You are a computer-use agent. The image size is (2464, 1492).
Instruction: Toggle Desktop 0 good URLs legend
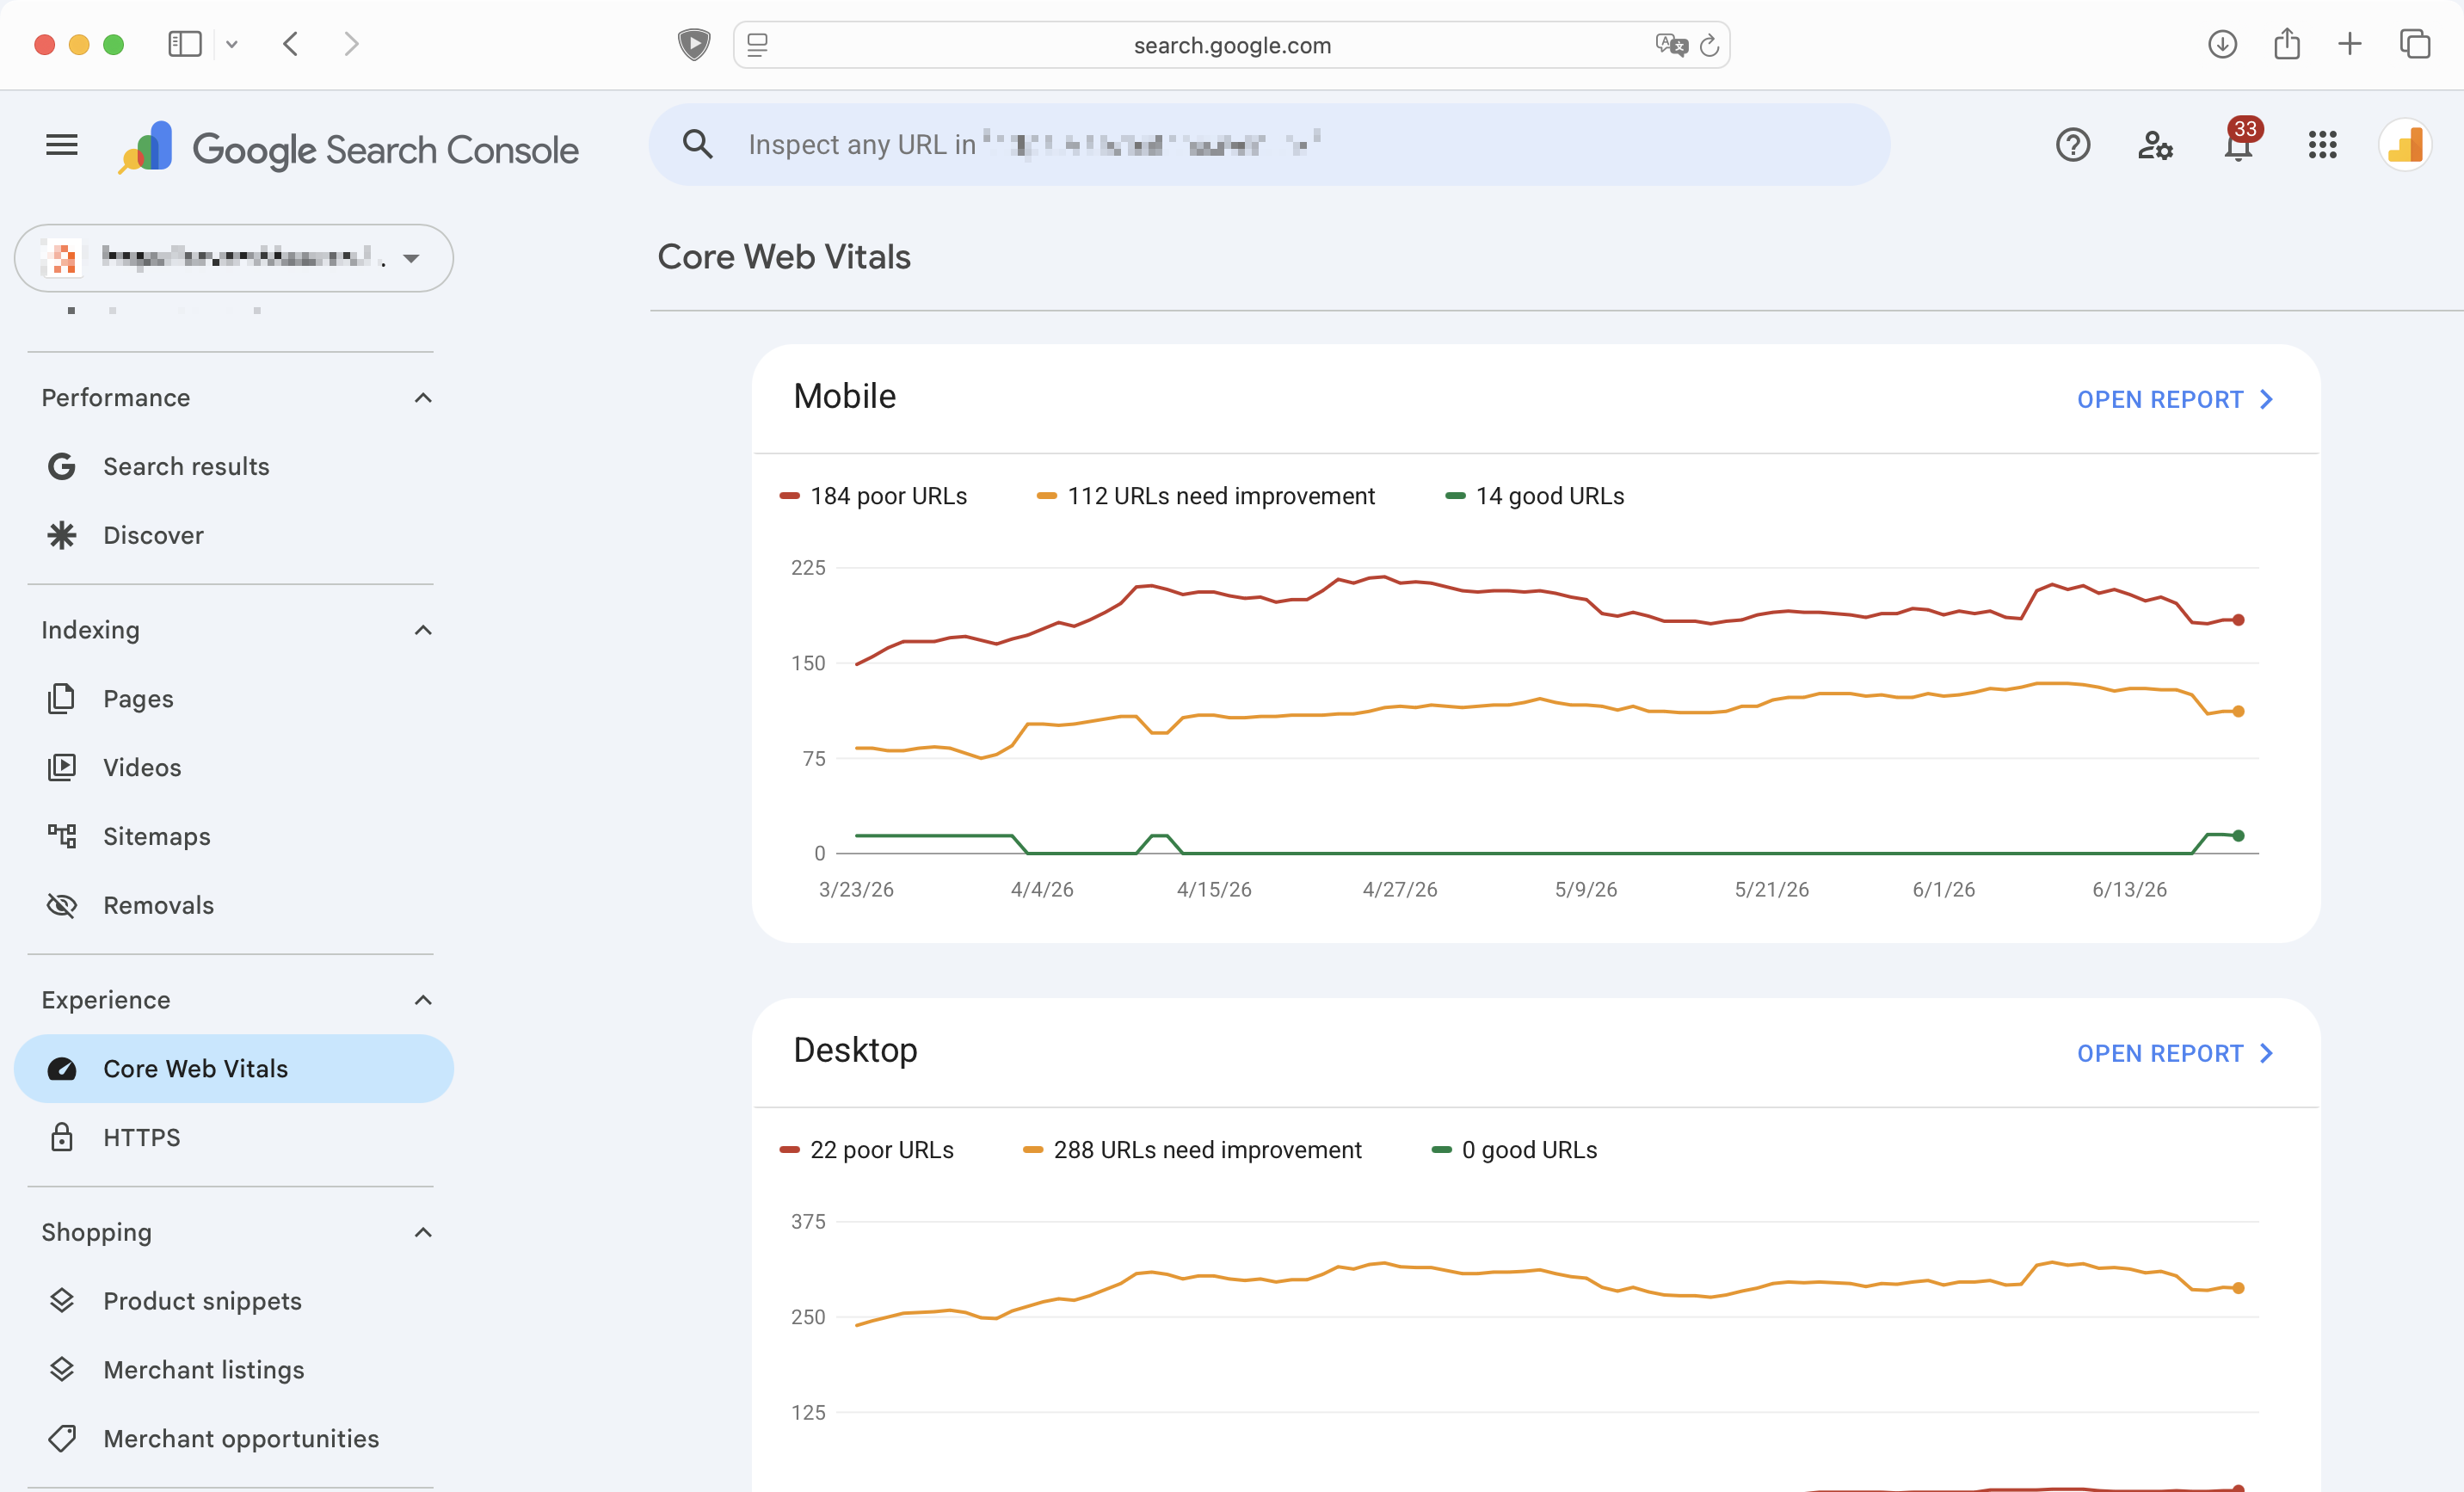coord(1514,1150)
